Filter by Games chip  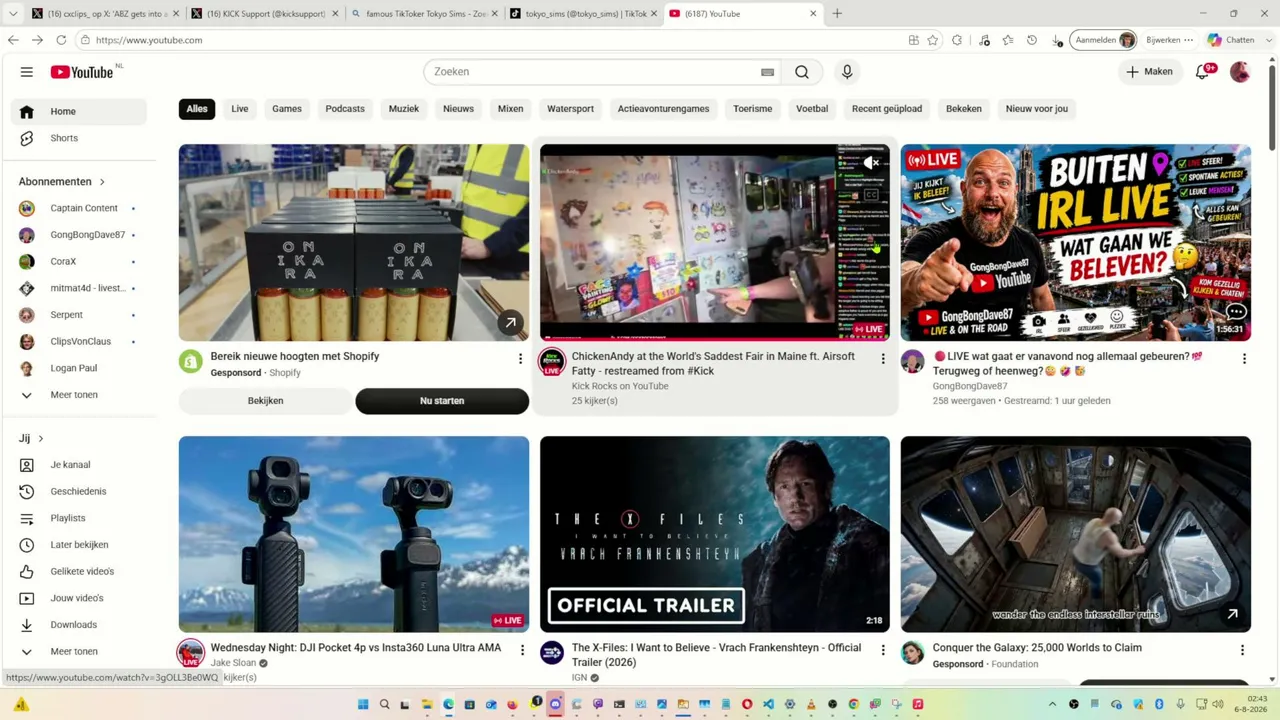(287, 109)
